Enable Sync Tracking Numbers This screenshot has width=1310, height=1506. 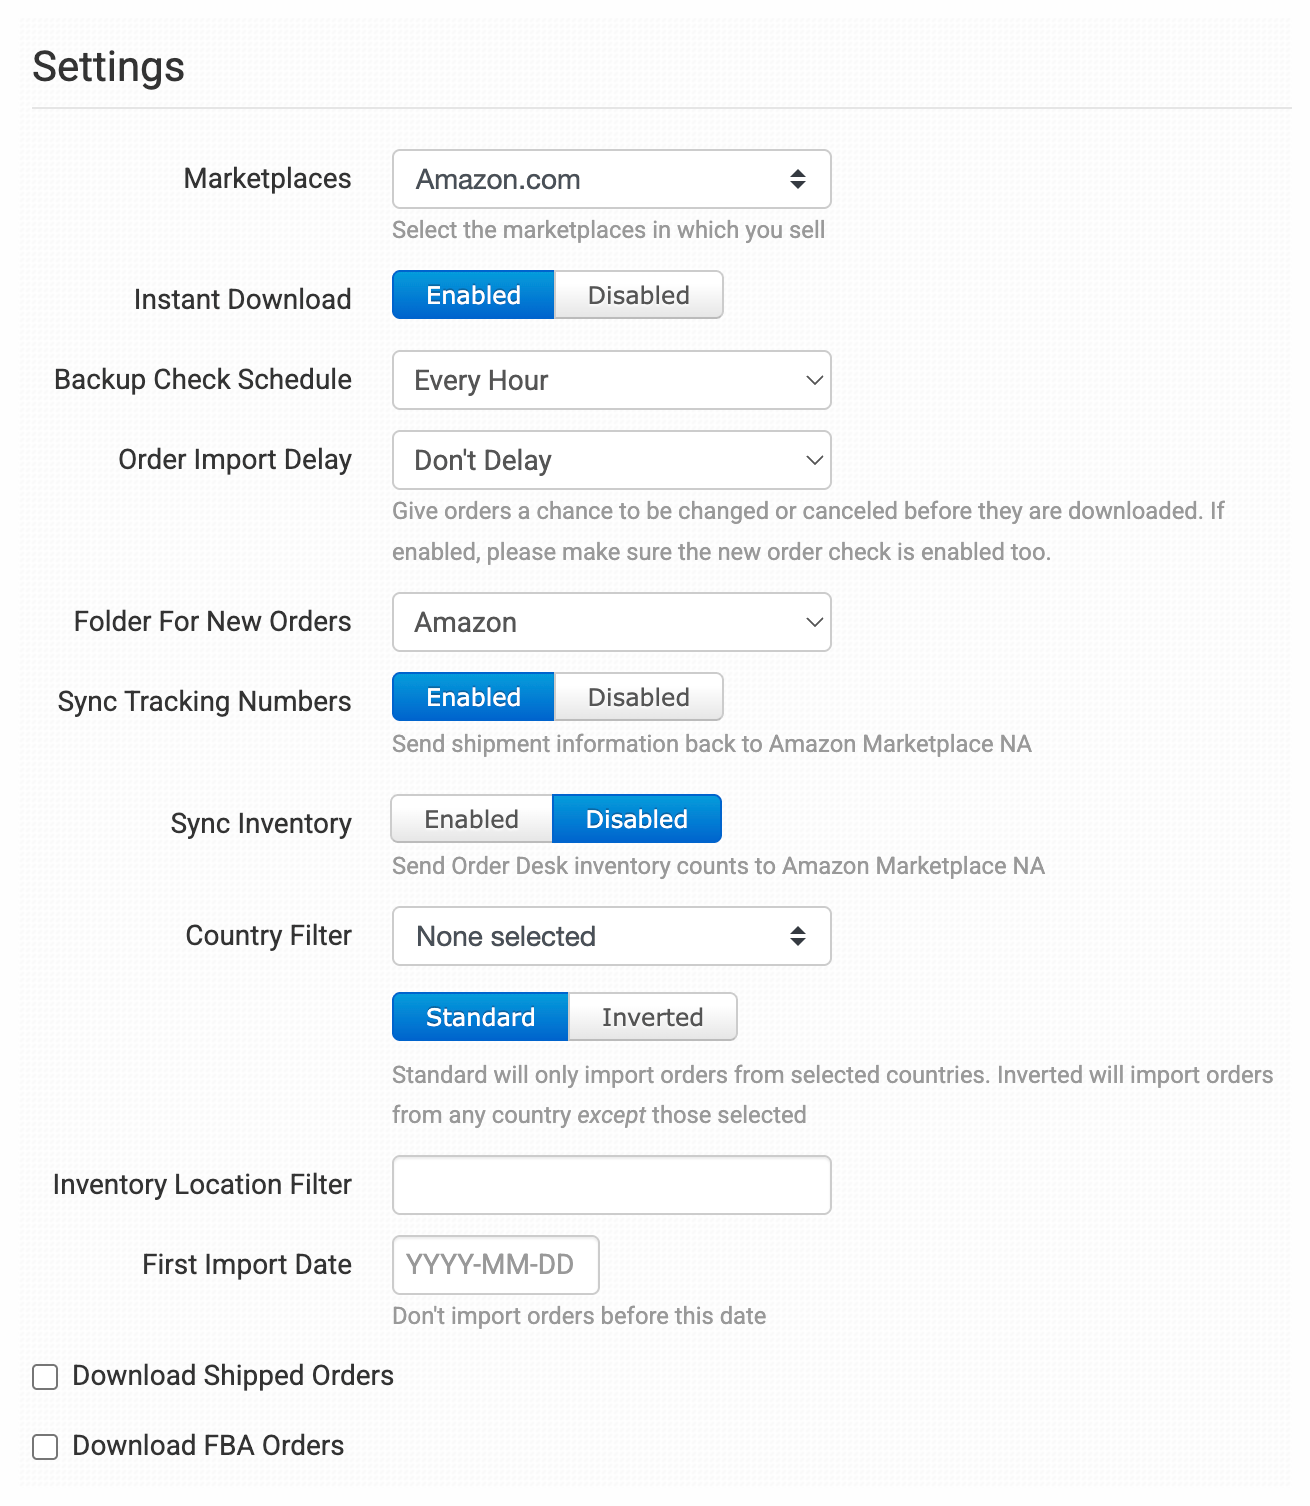473,697
